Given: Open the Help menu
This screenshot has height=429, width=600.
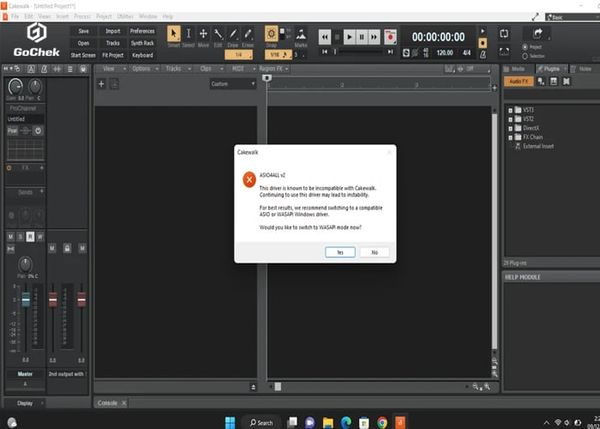Looking at the screenshot, I should [168, 16].
